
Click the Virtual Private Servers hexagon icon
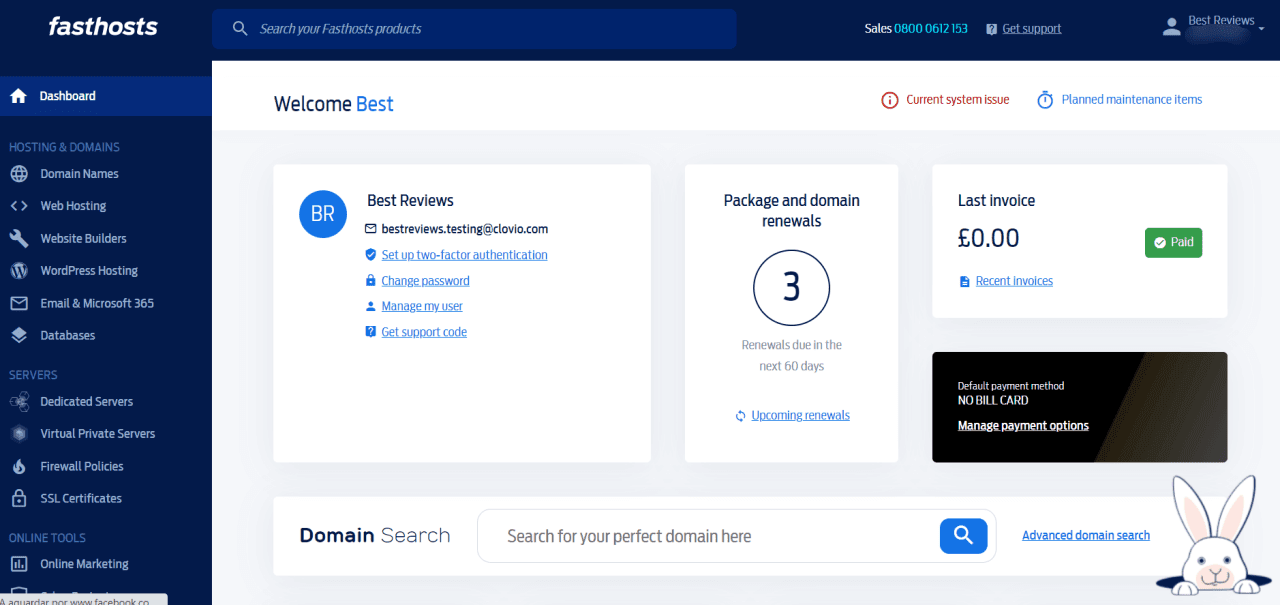point(18,434)
